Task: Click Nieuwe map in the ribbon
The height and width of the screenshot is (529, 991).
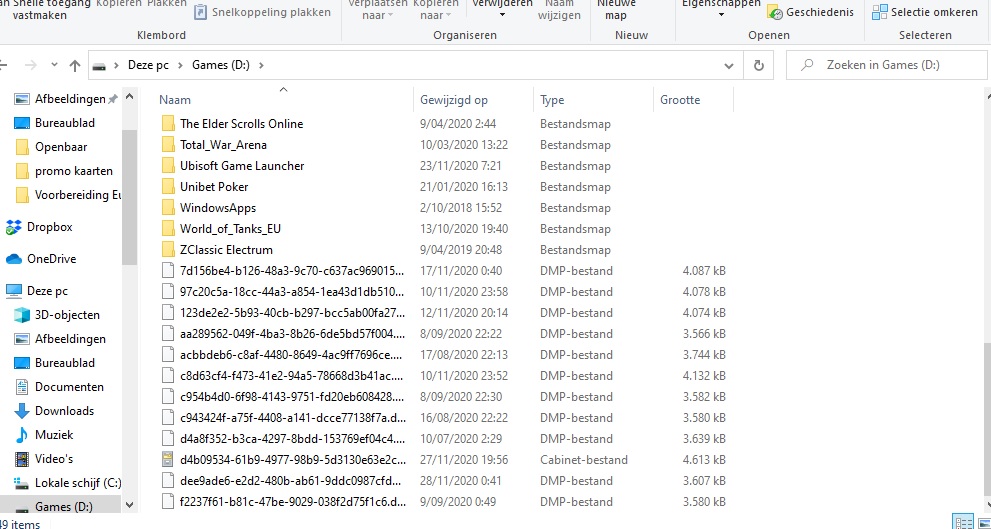Action: pos(616,11)
